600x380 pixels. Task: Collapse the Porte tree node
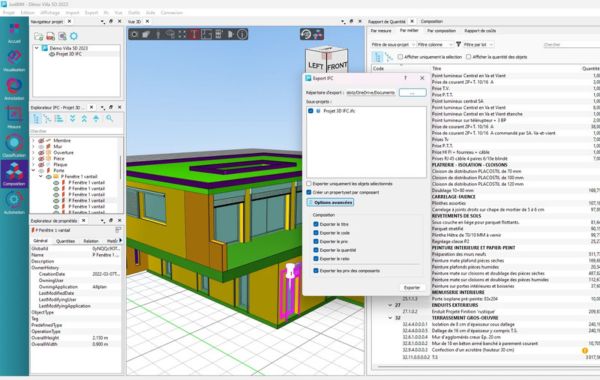(x=33, y=170)
